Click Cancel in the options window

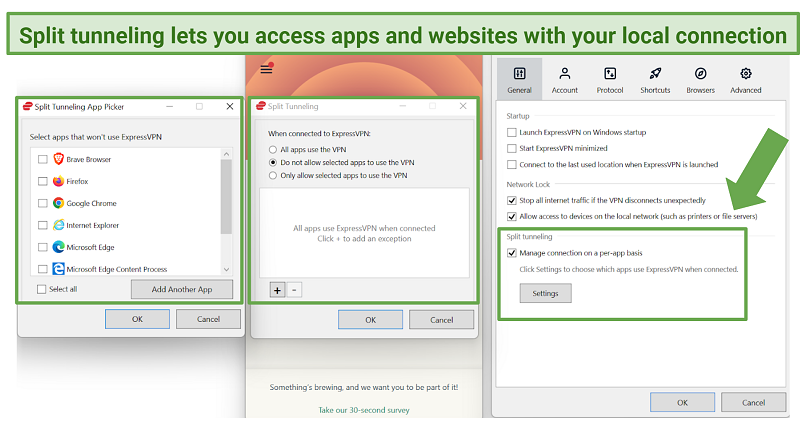tap(754, 402)
